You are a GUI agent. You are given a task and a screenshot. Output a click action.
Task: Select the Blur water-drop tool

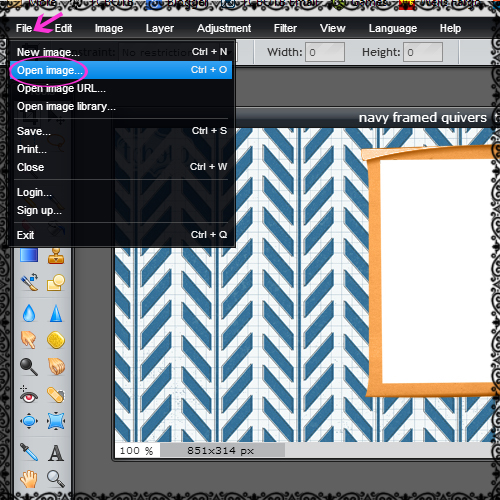[29, 313]
